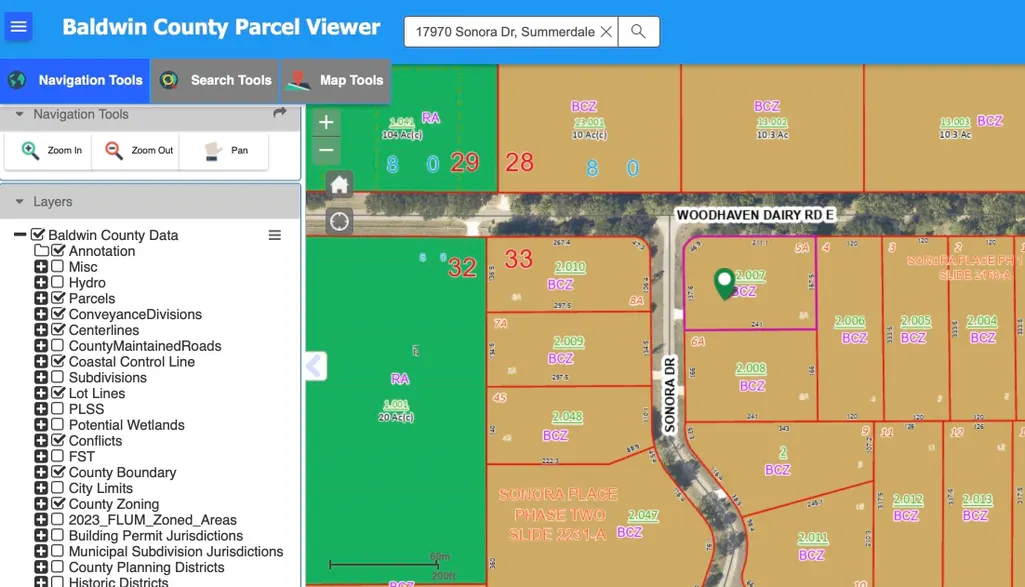Expand the Hydro layer plus icon
Image resolution: width=1025 pixels, height=587 pixels.
coord(41,282)
